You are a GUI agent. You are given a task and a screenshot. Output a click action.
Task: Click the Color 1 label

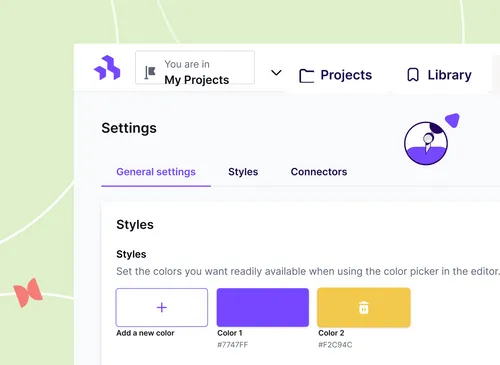[230, 333]
